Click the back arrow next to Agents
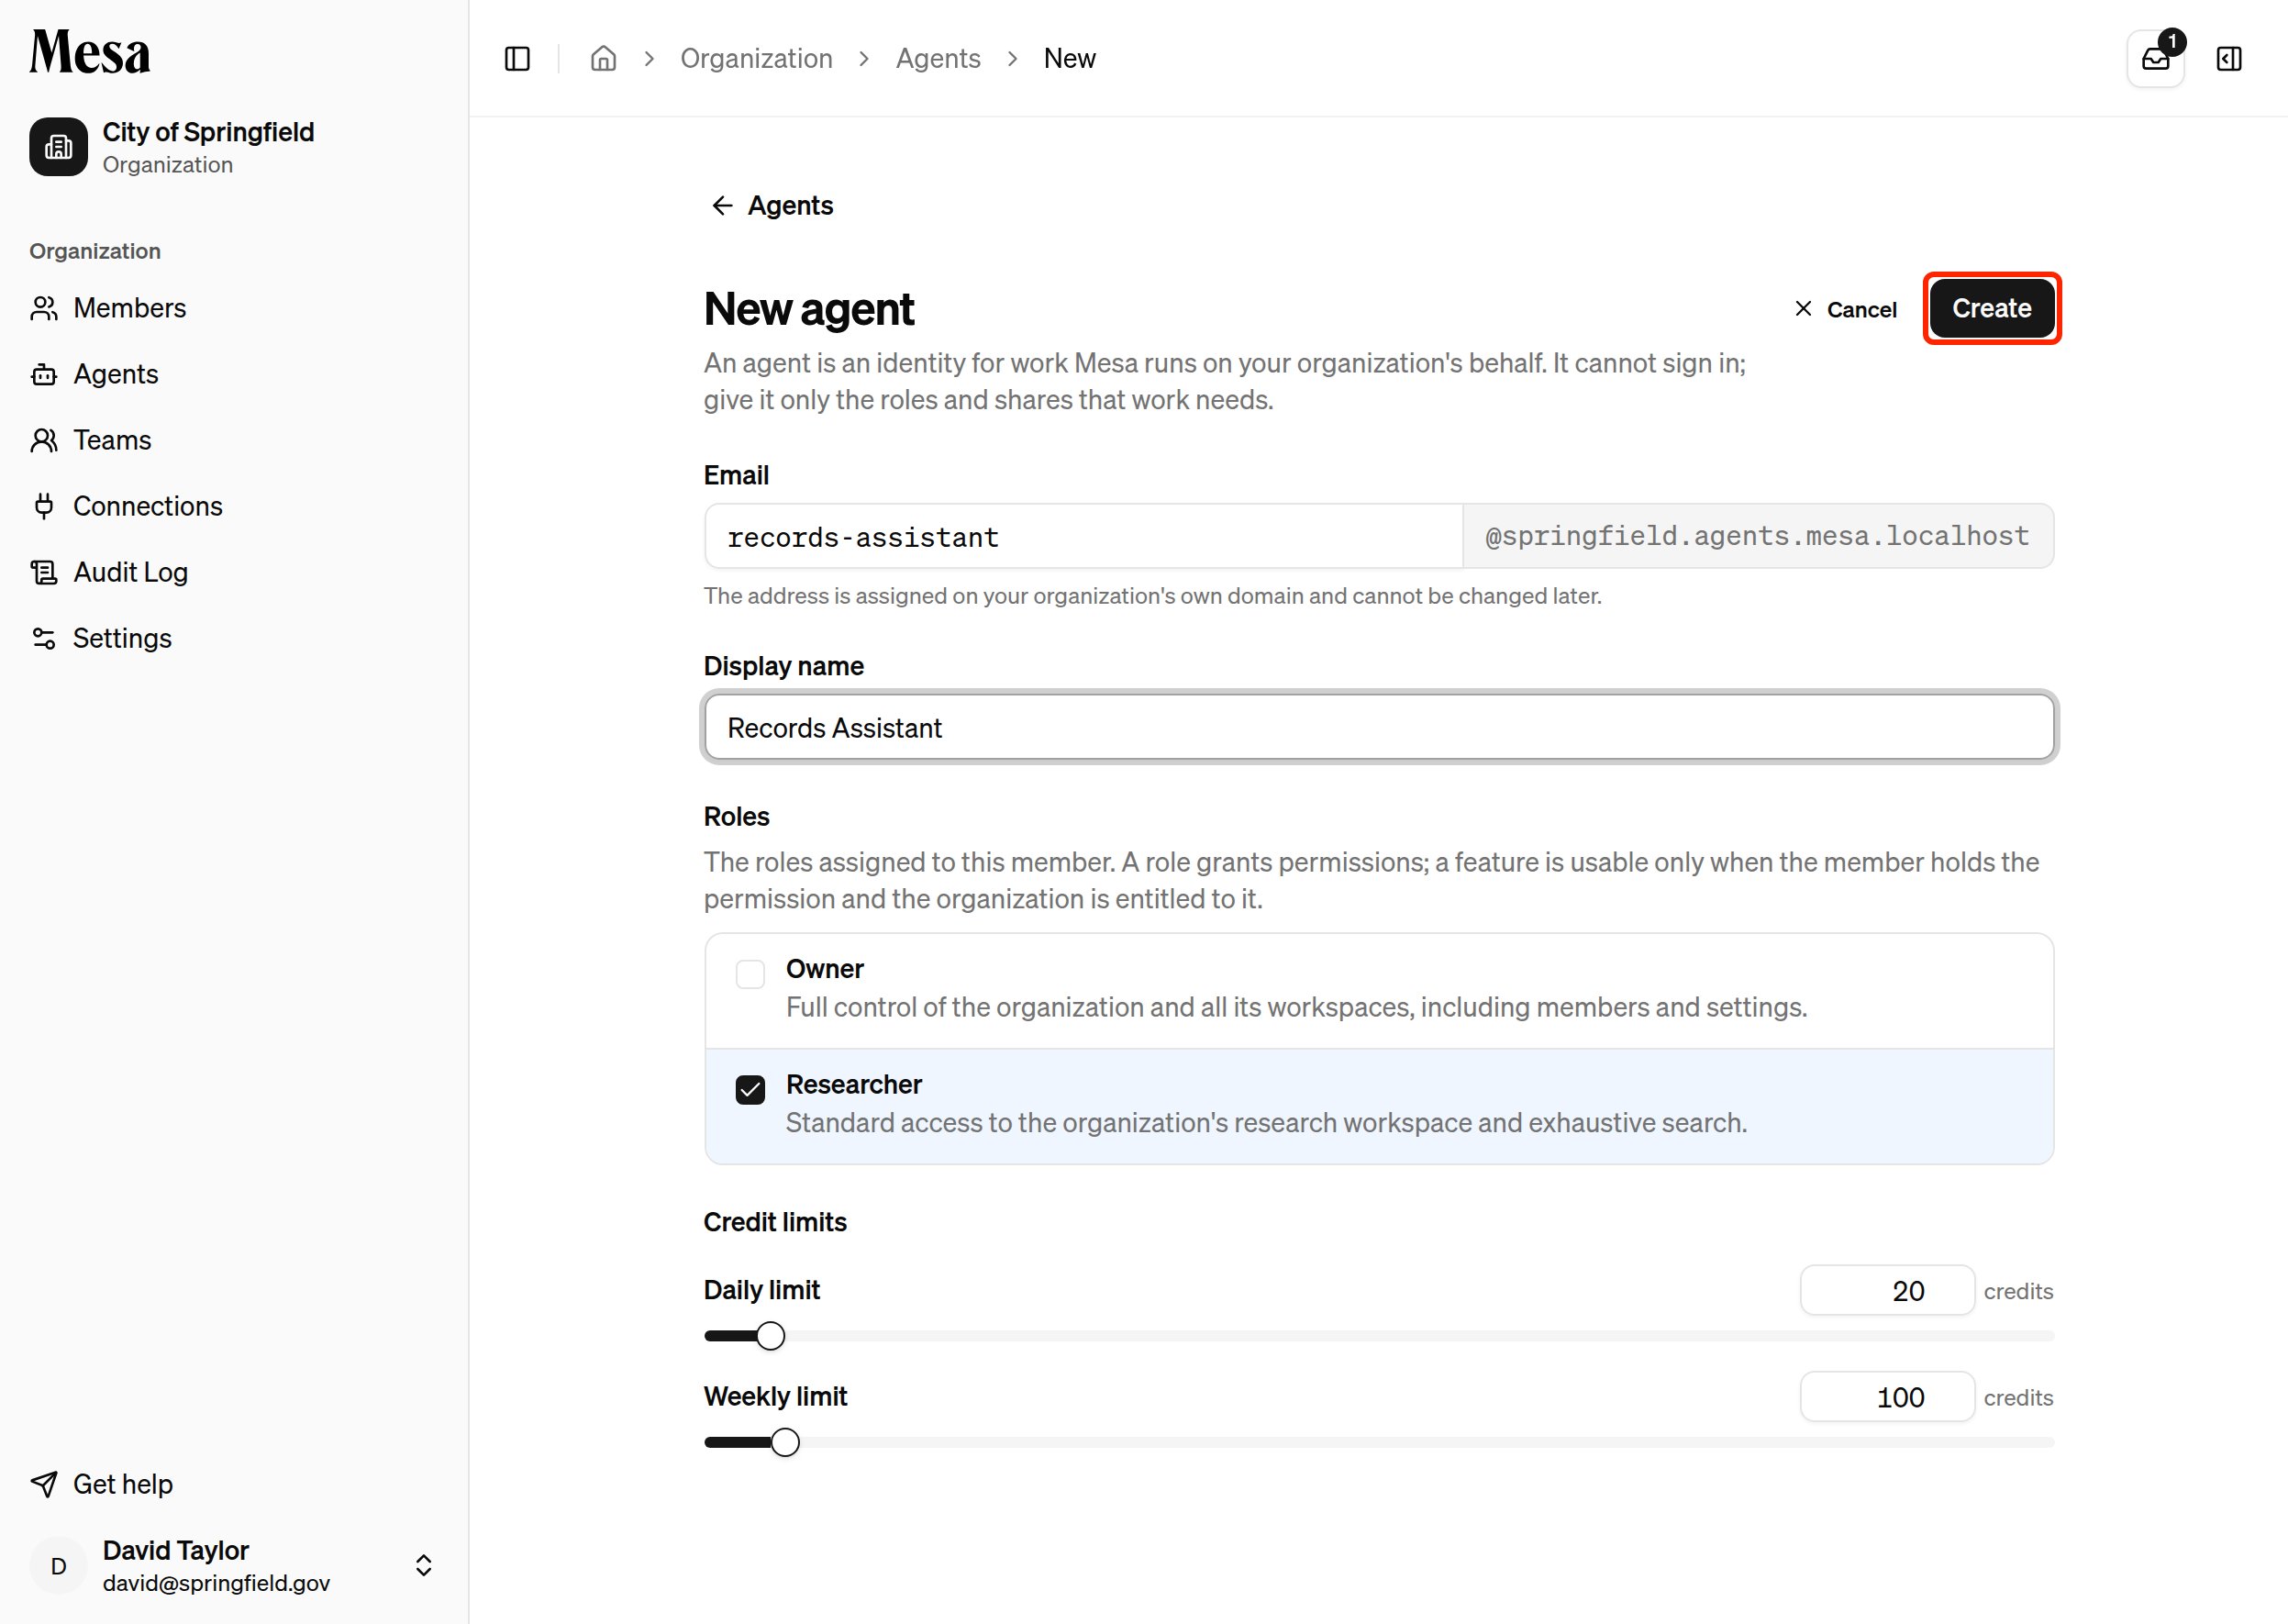Viewport: 2288px width, 1624px height. click(x=722, y=205)
